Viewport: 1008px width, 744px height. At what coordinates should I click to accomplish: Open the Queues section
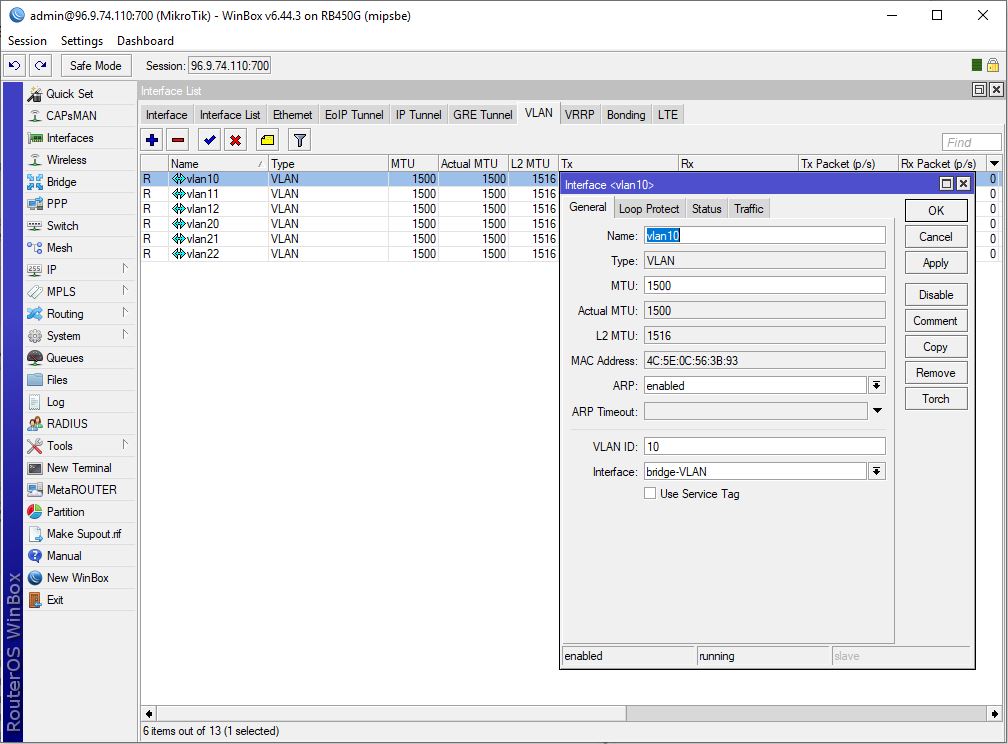pos(64,358)
